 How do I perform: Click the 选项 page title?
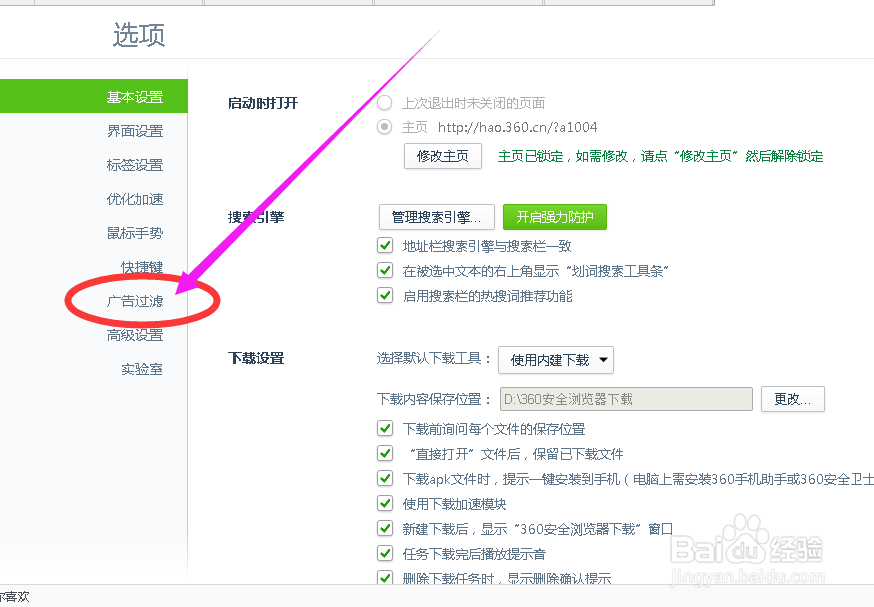(x=139, y=35)
